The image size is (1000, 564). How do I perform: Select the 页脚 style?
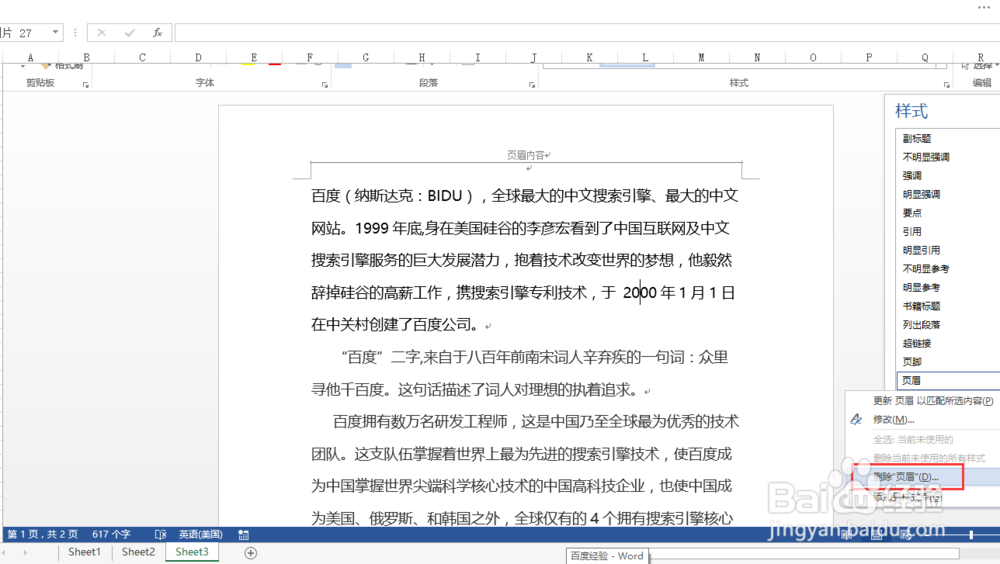[911, 362]
